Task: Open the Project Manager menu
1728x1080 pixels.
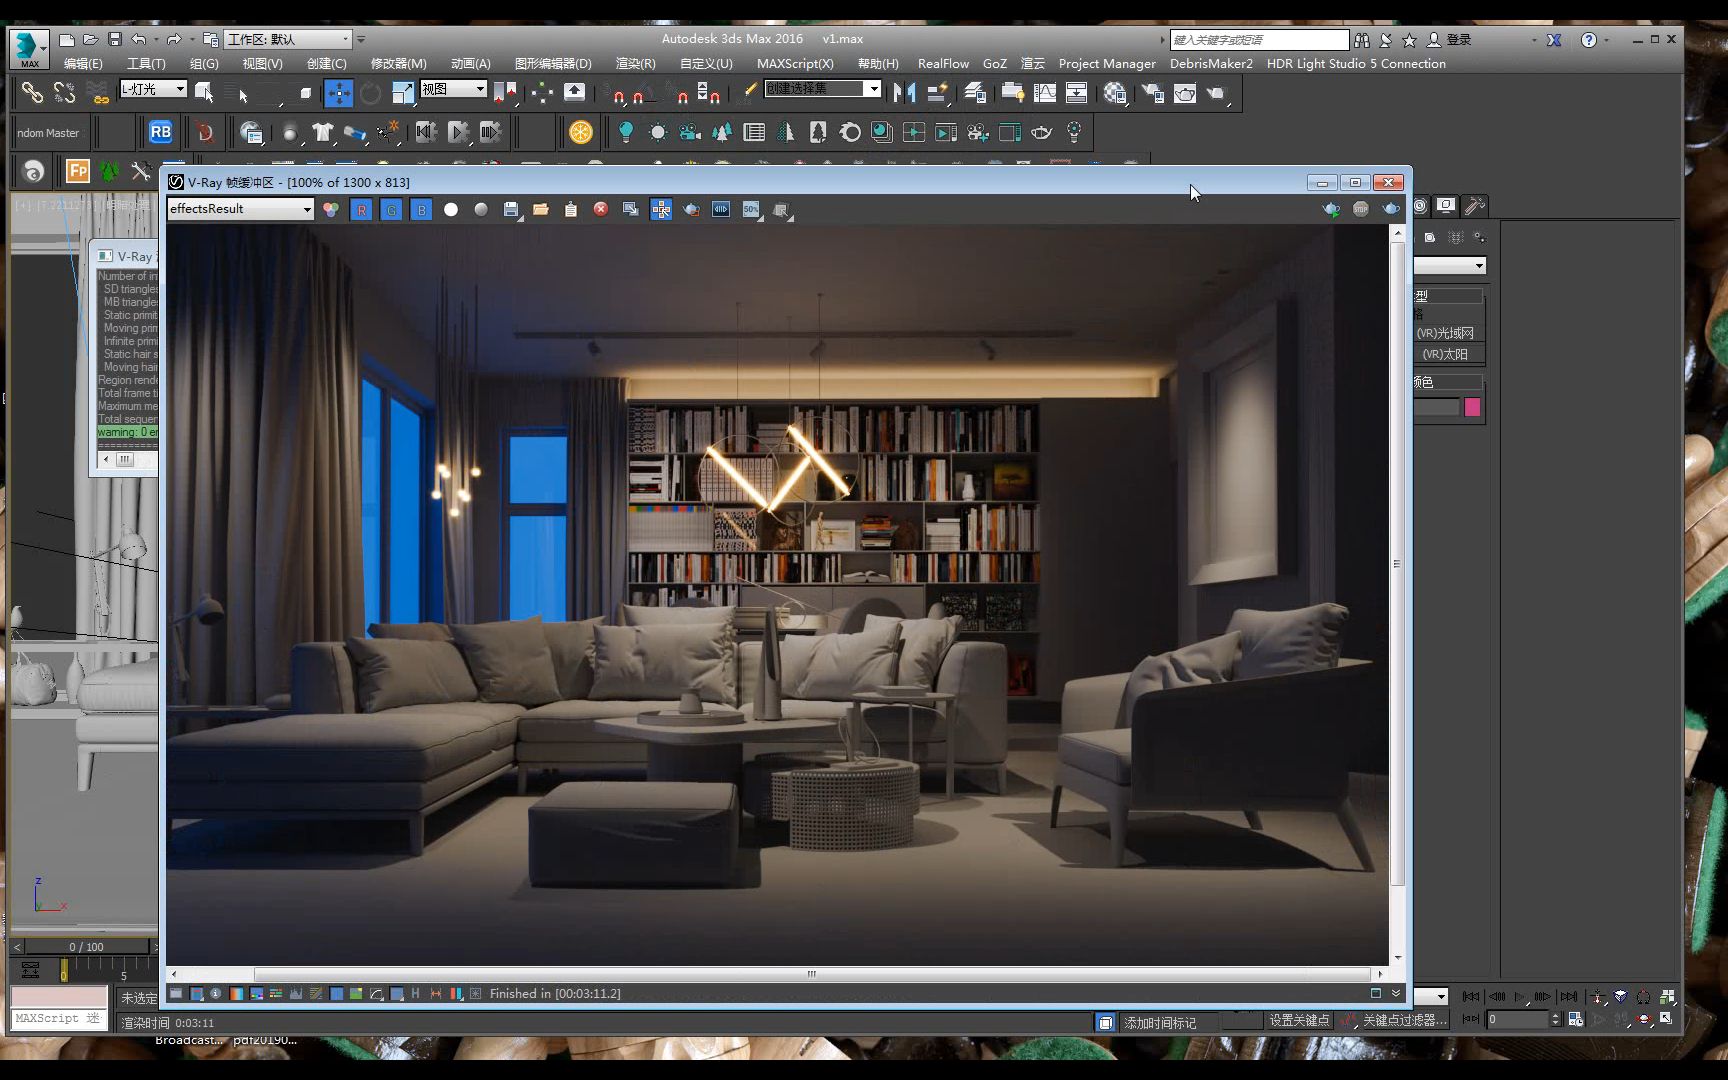Action: tap(1107, 63)
